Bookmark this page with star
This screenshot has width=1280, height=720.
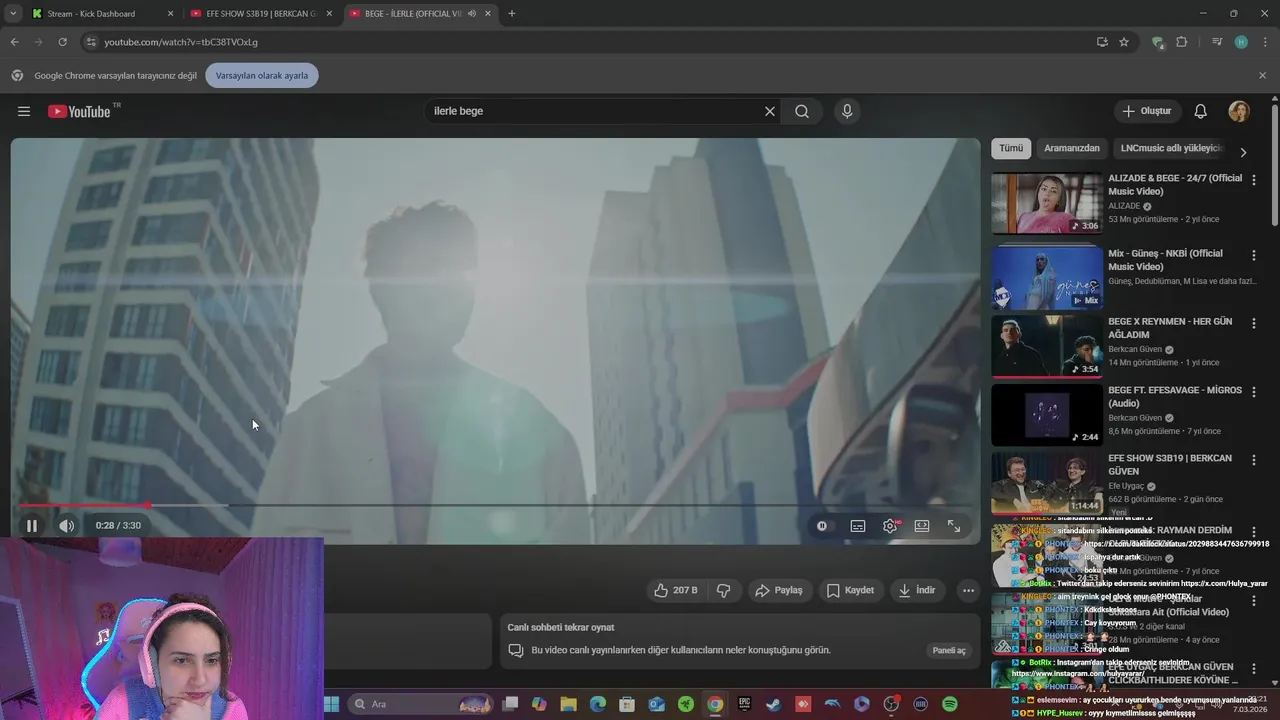pyautogui.click(x=1124, y=42)
